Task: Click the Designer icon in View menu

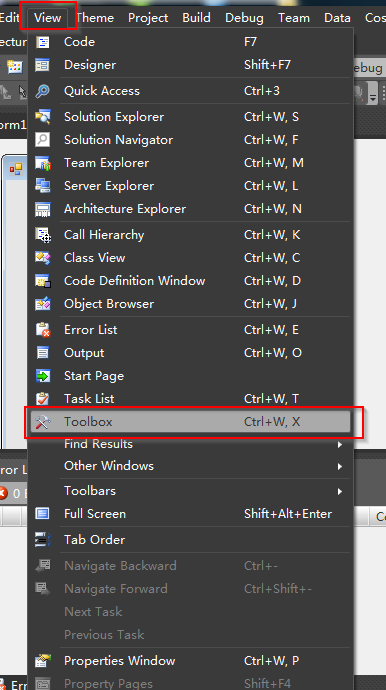Action: [x=43, y=65]
